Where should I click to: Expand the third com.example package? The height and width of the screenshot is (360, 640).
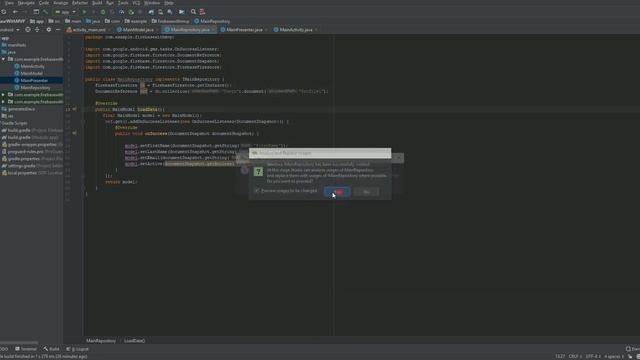pos(4,102)
